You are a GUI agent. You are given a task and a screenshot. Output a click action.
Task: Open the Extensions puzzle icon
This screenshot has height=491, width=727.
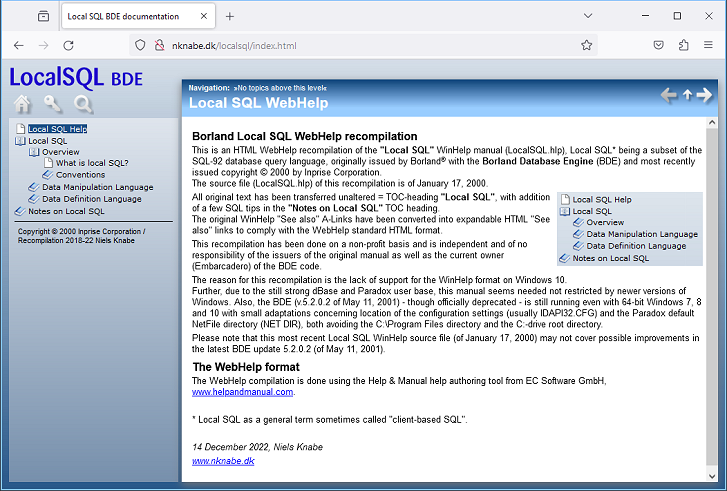tap(683, 45)
